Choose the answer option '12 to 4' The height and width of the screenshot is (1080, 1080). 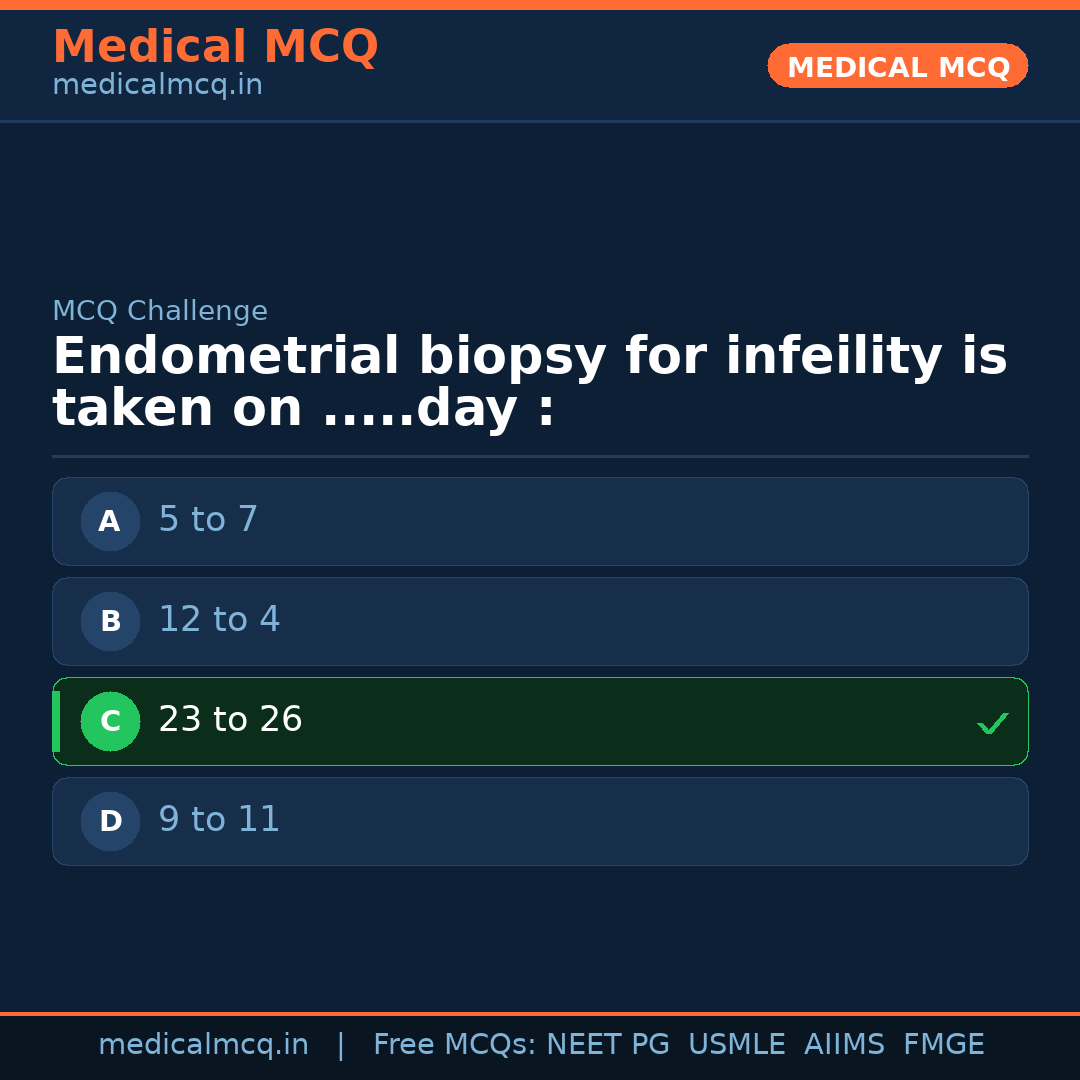click(540, 621)
